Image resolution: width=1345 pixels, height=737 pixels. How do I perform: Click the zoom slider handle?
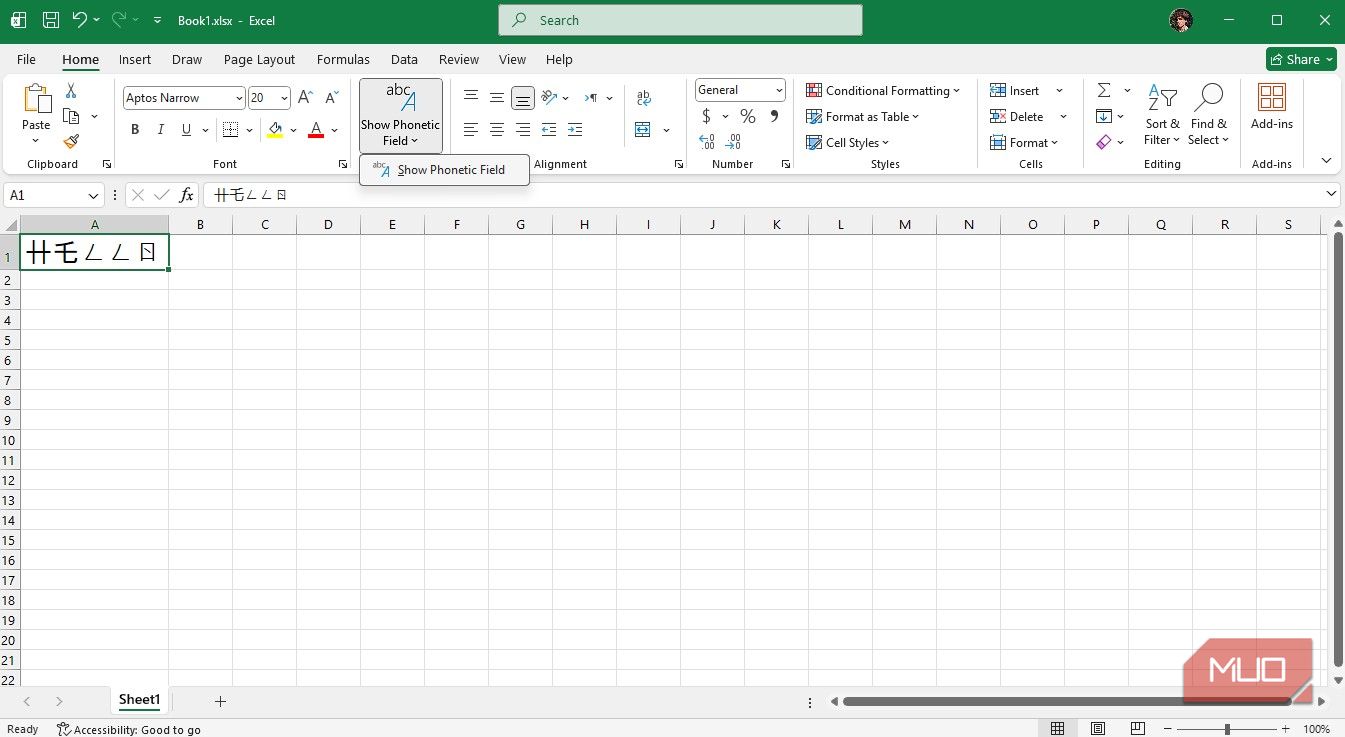coord(1227,730)
